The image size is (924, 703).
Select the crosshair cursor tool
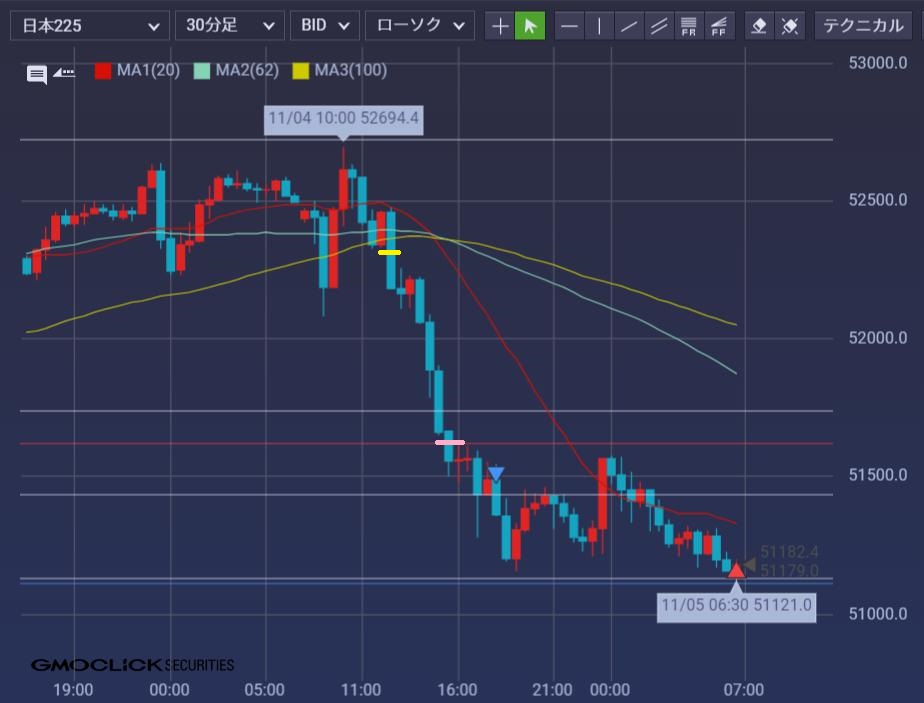500,25
